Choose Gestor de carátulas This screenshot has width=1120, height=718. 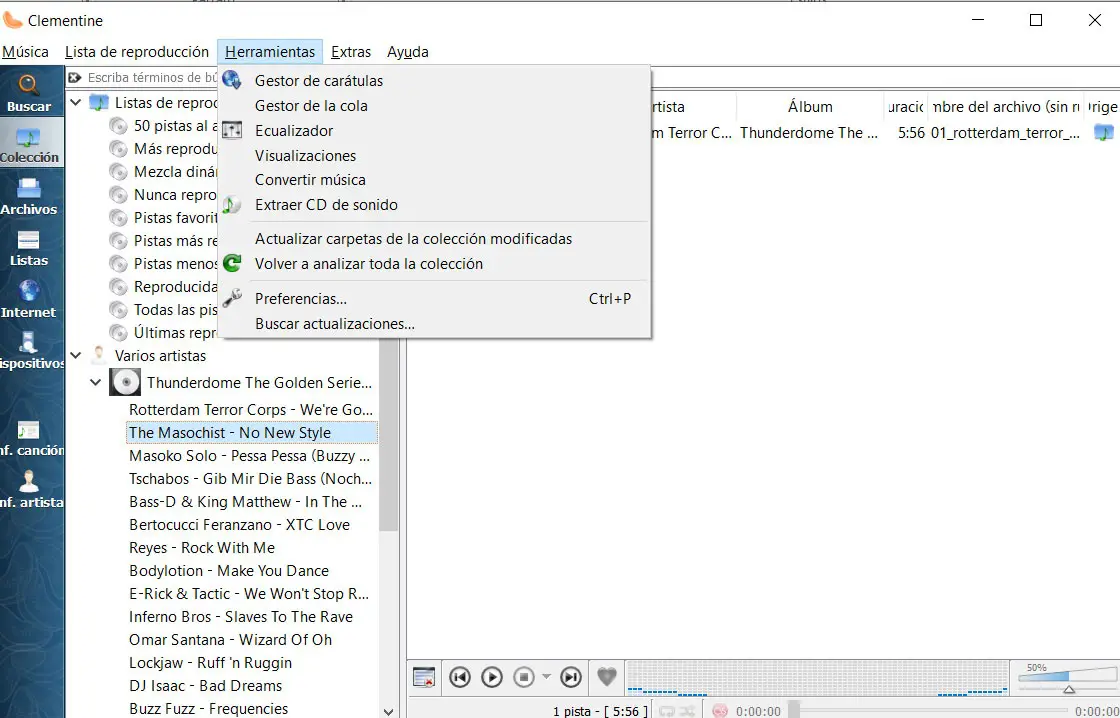coord(434,81)
